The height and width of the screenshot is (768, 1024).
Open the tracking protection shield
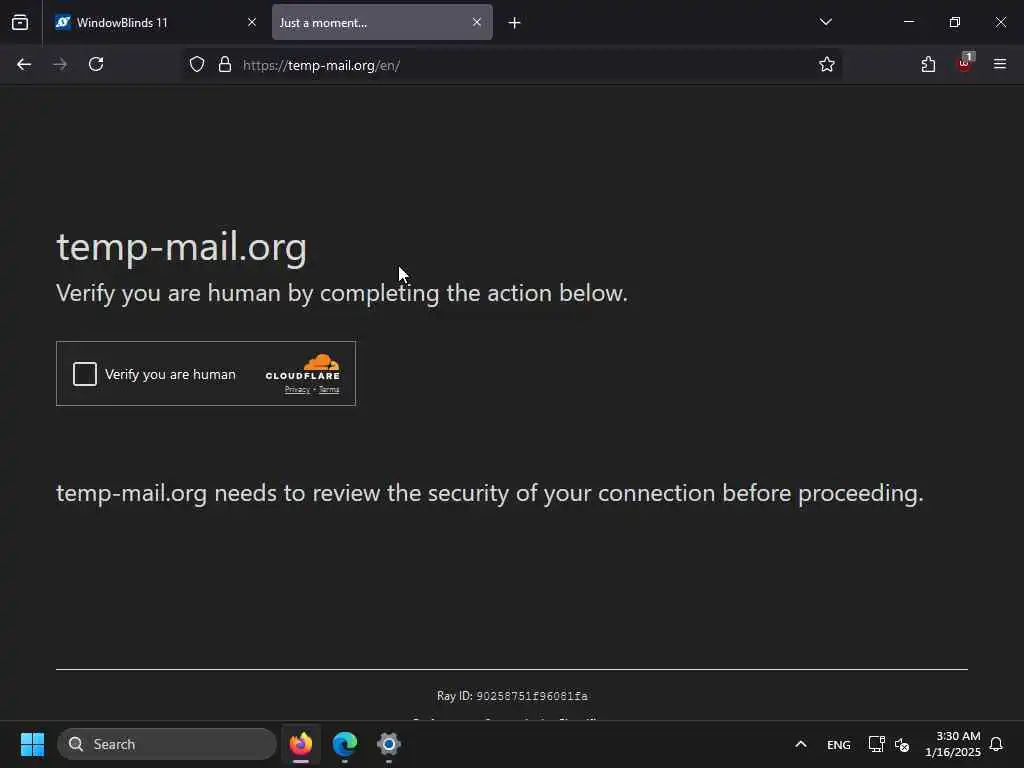(x=197, y=65)
